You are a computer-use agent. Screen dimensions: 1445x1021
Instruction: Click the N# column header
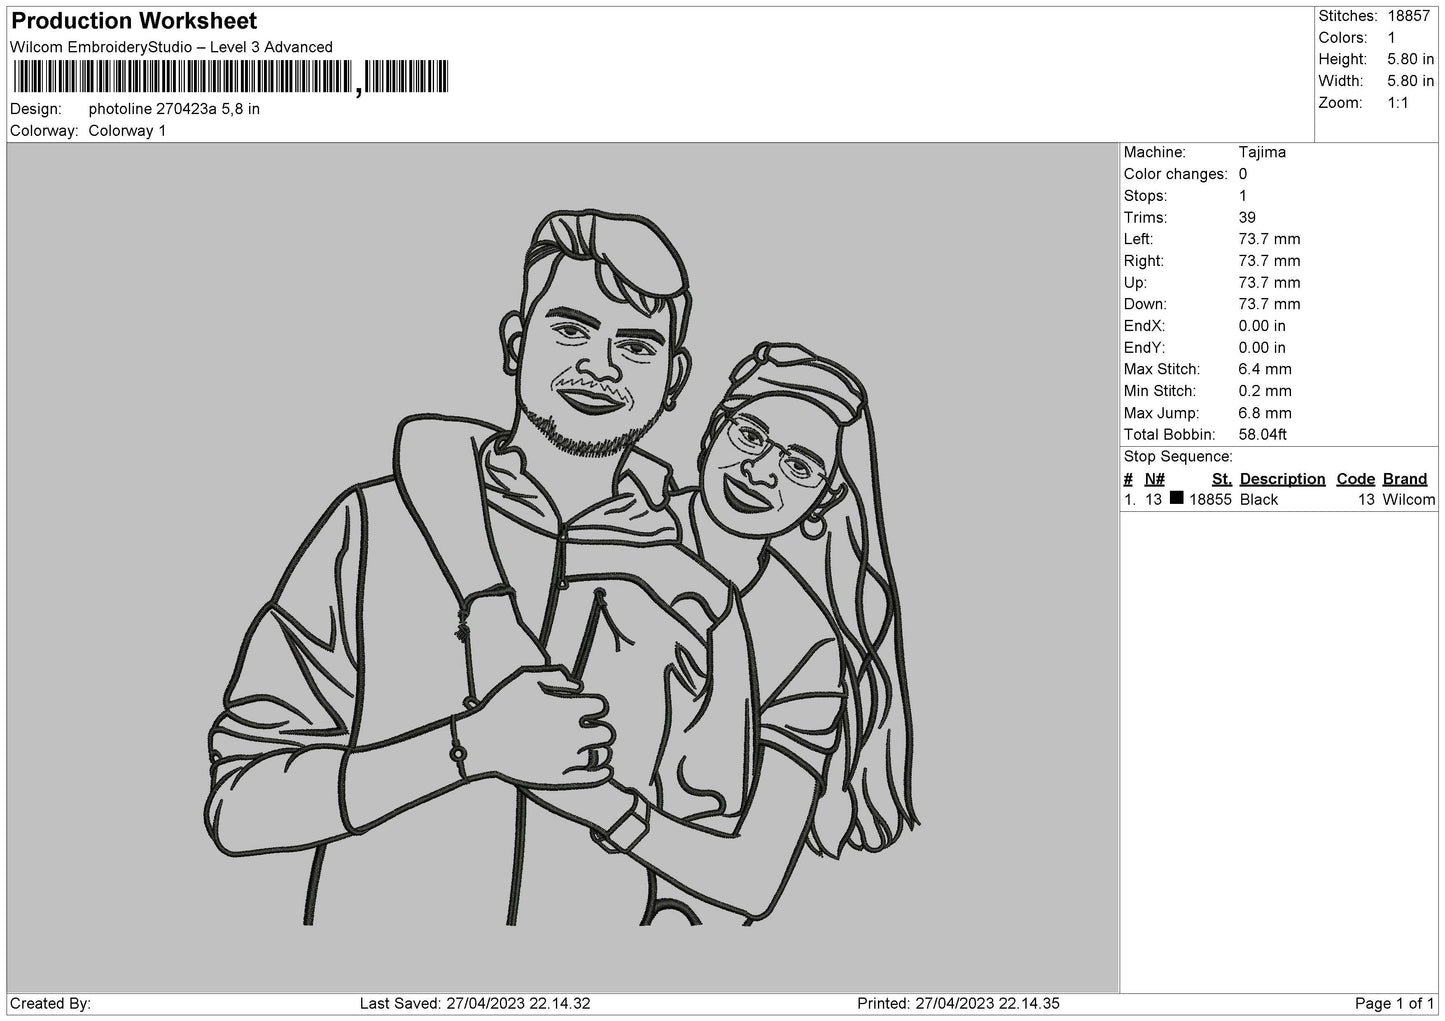[1154, 479]
